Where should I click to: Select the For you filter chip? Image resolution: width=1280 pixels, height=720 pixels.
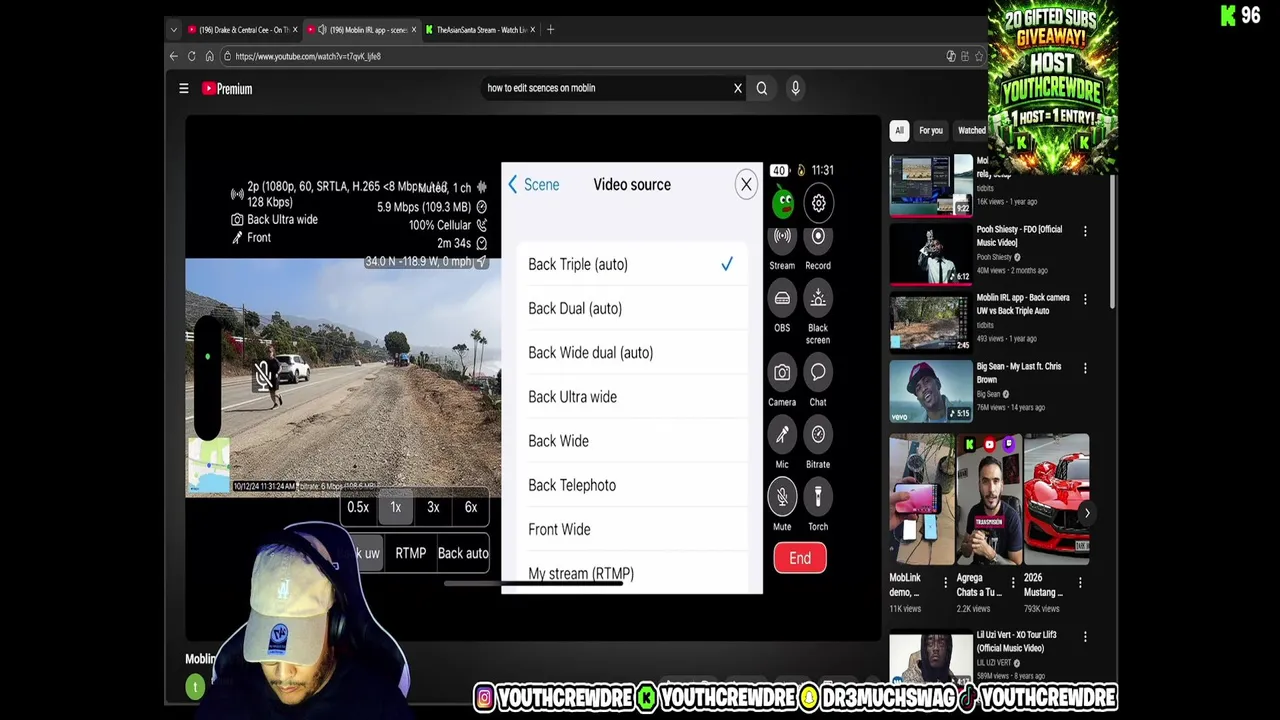click(931, 130)
